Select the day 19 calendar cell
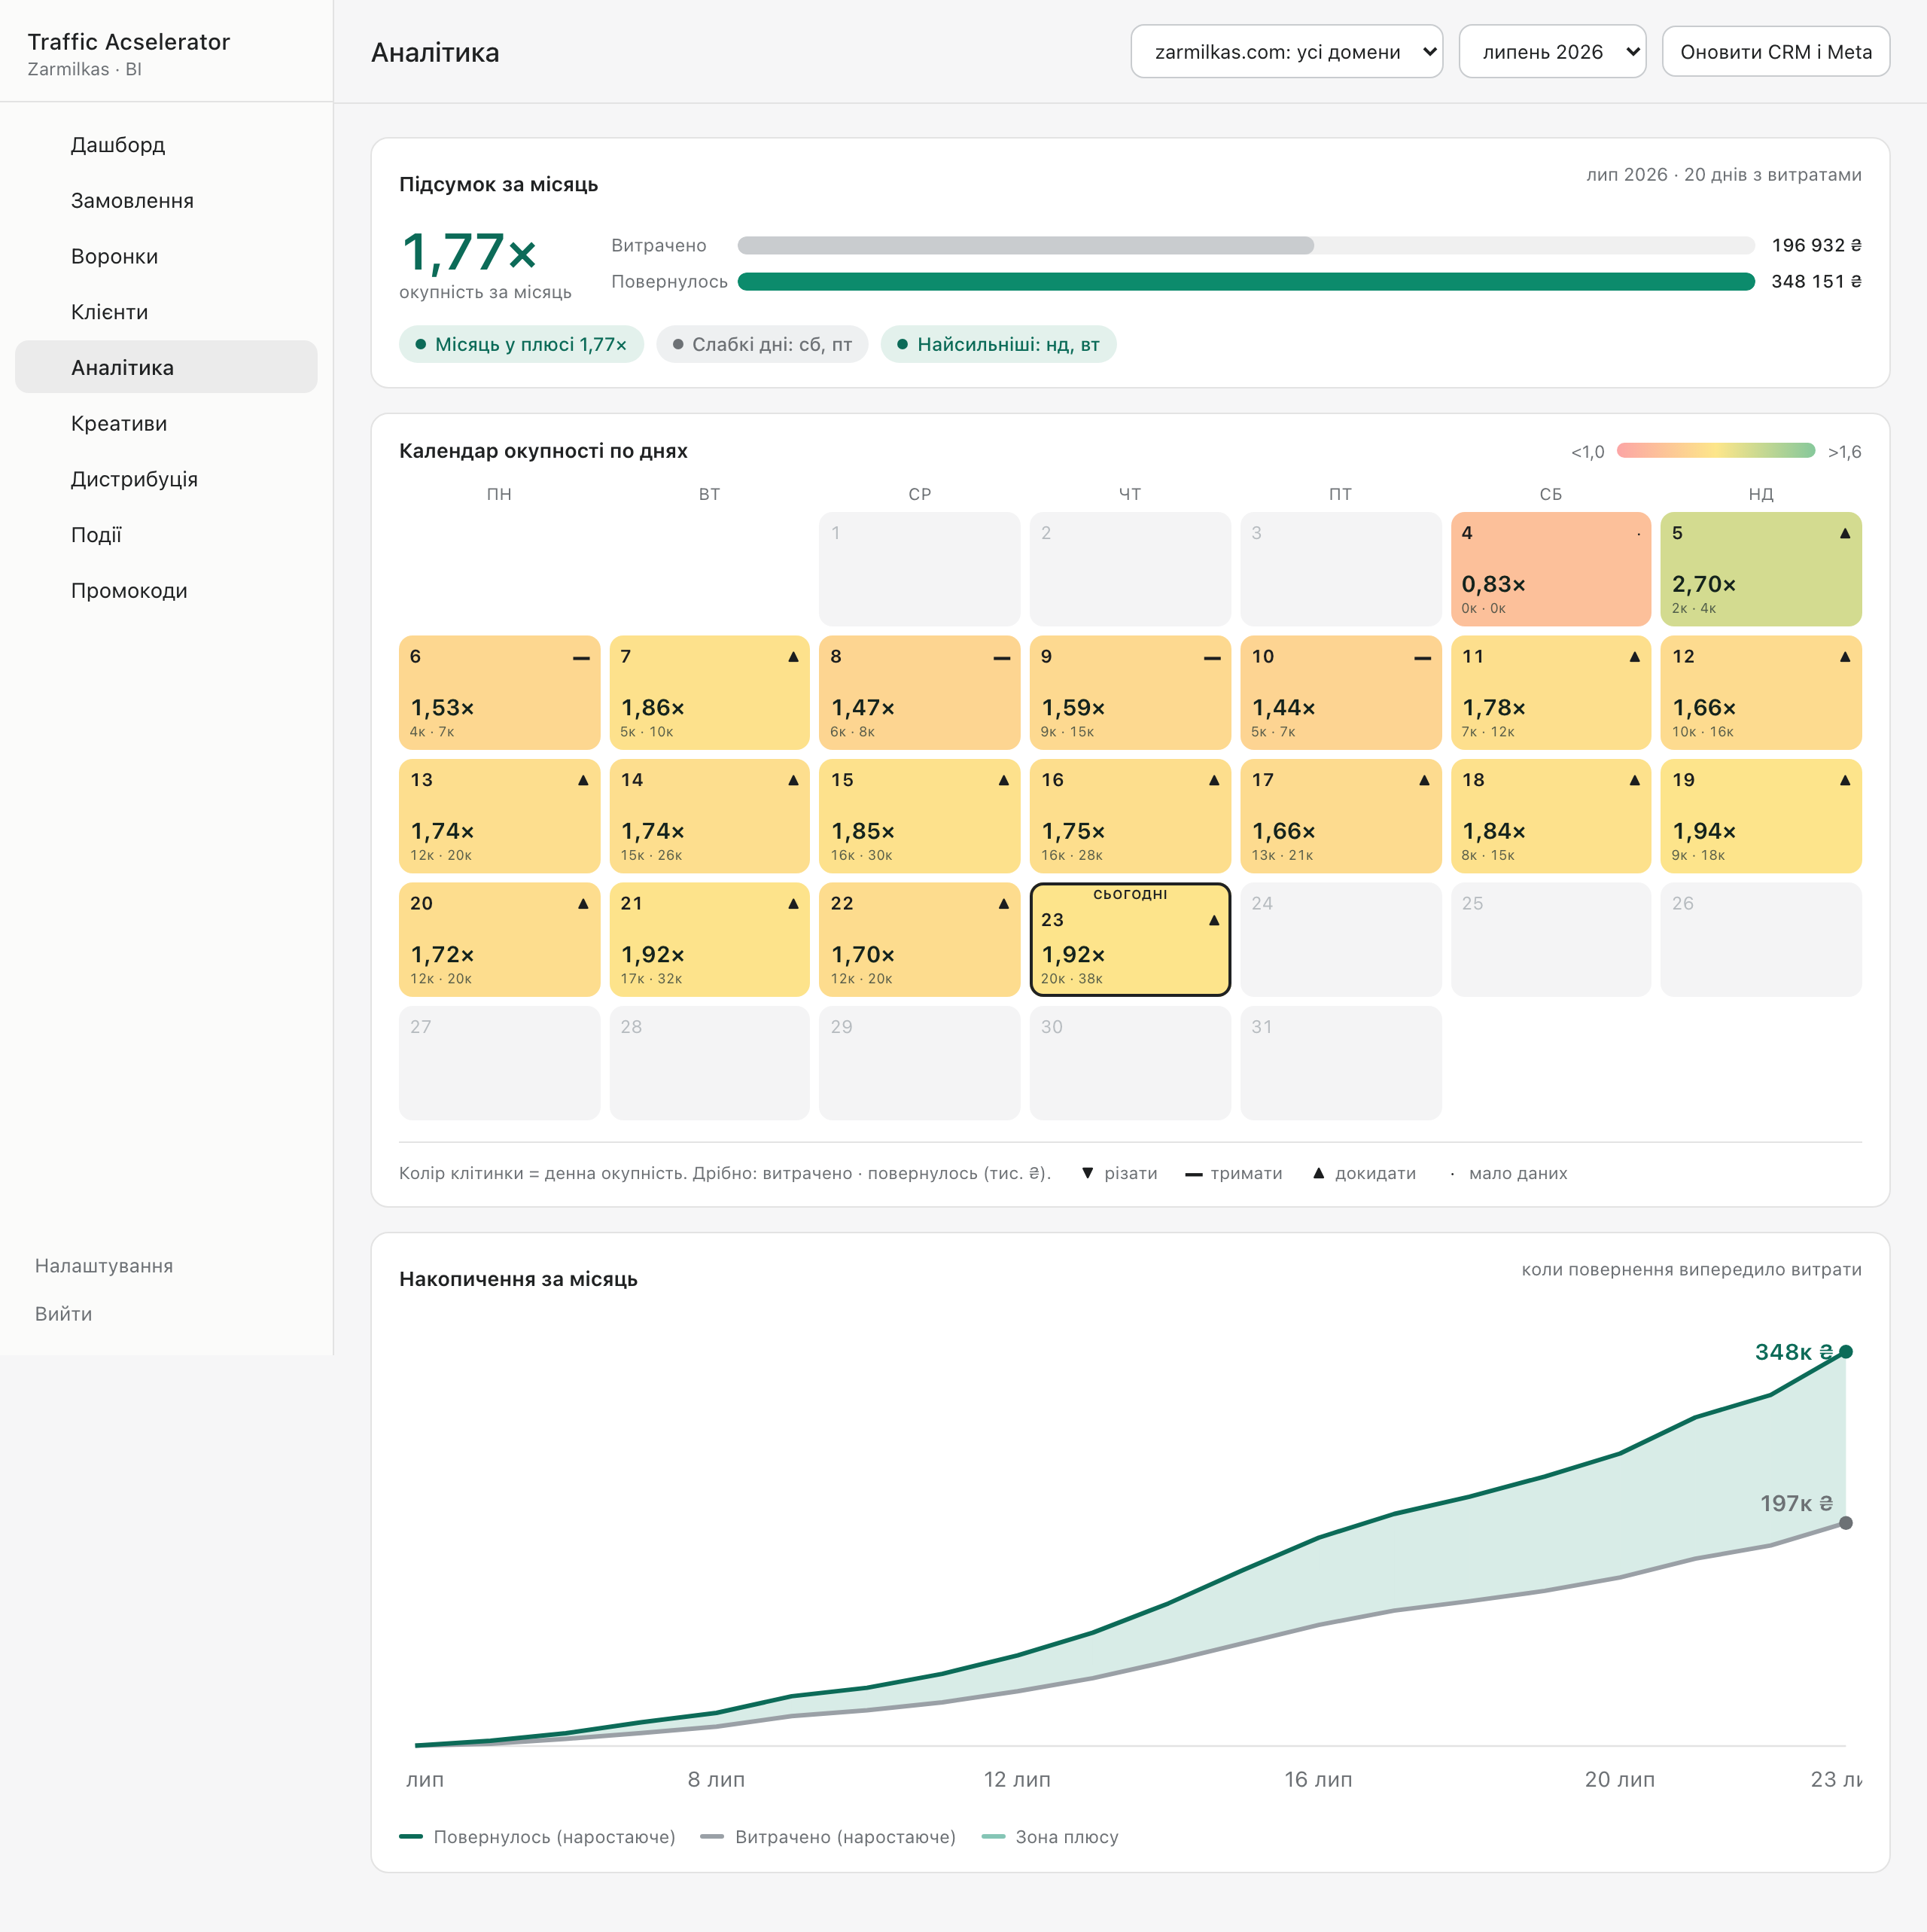 (1760, 816)
